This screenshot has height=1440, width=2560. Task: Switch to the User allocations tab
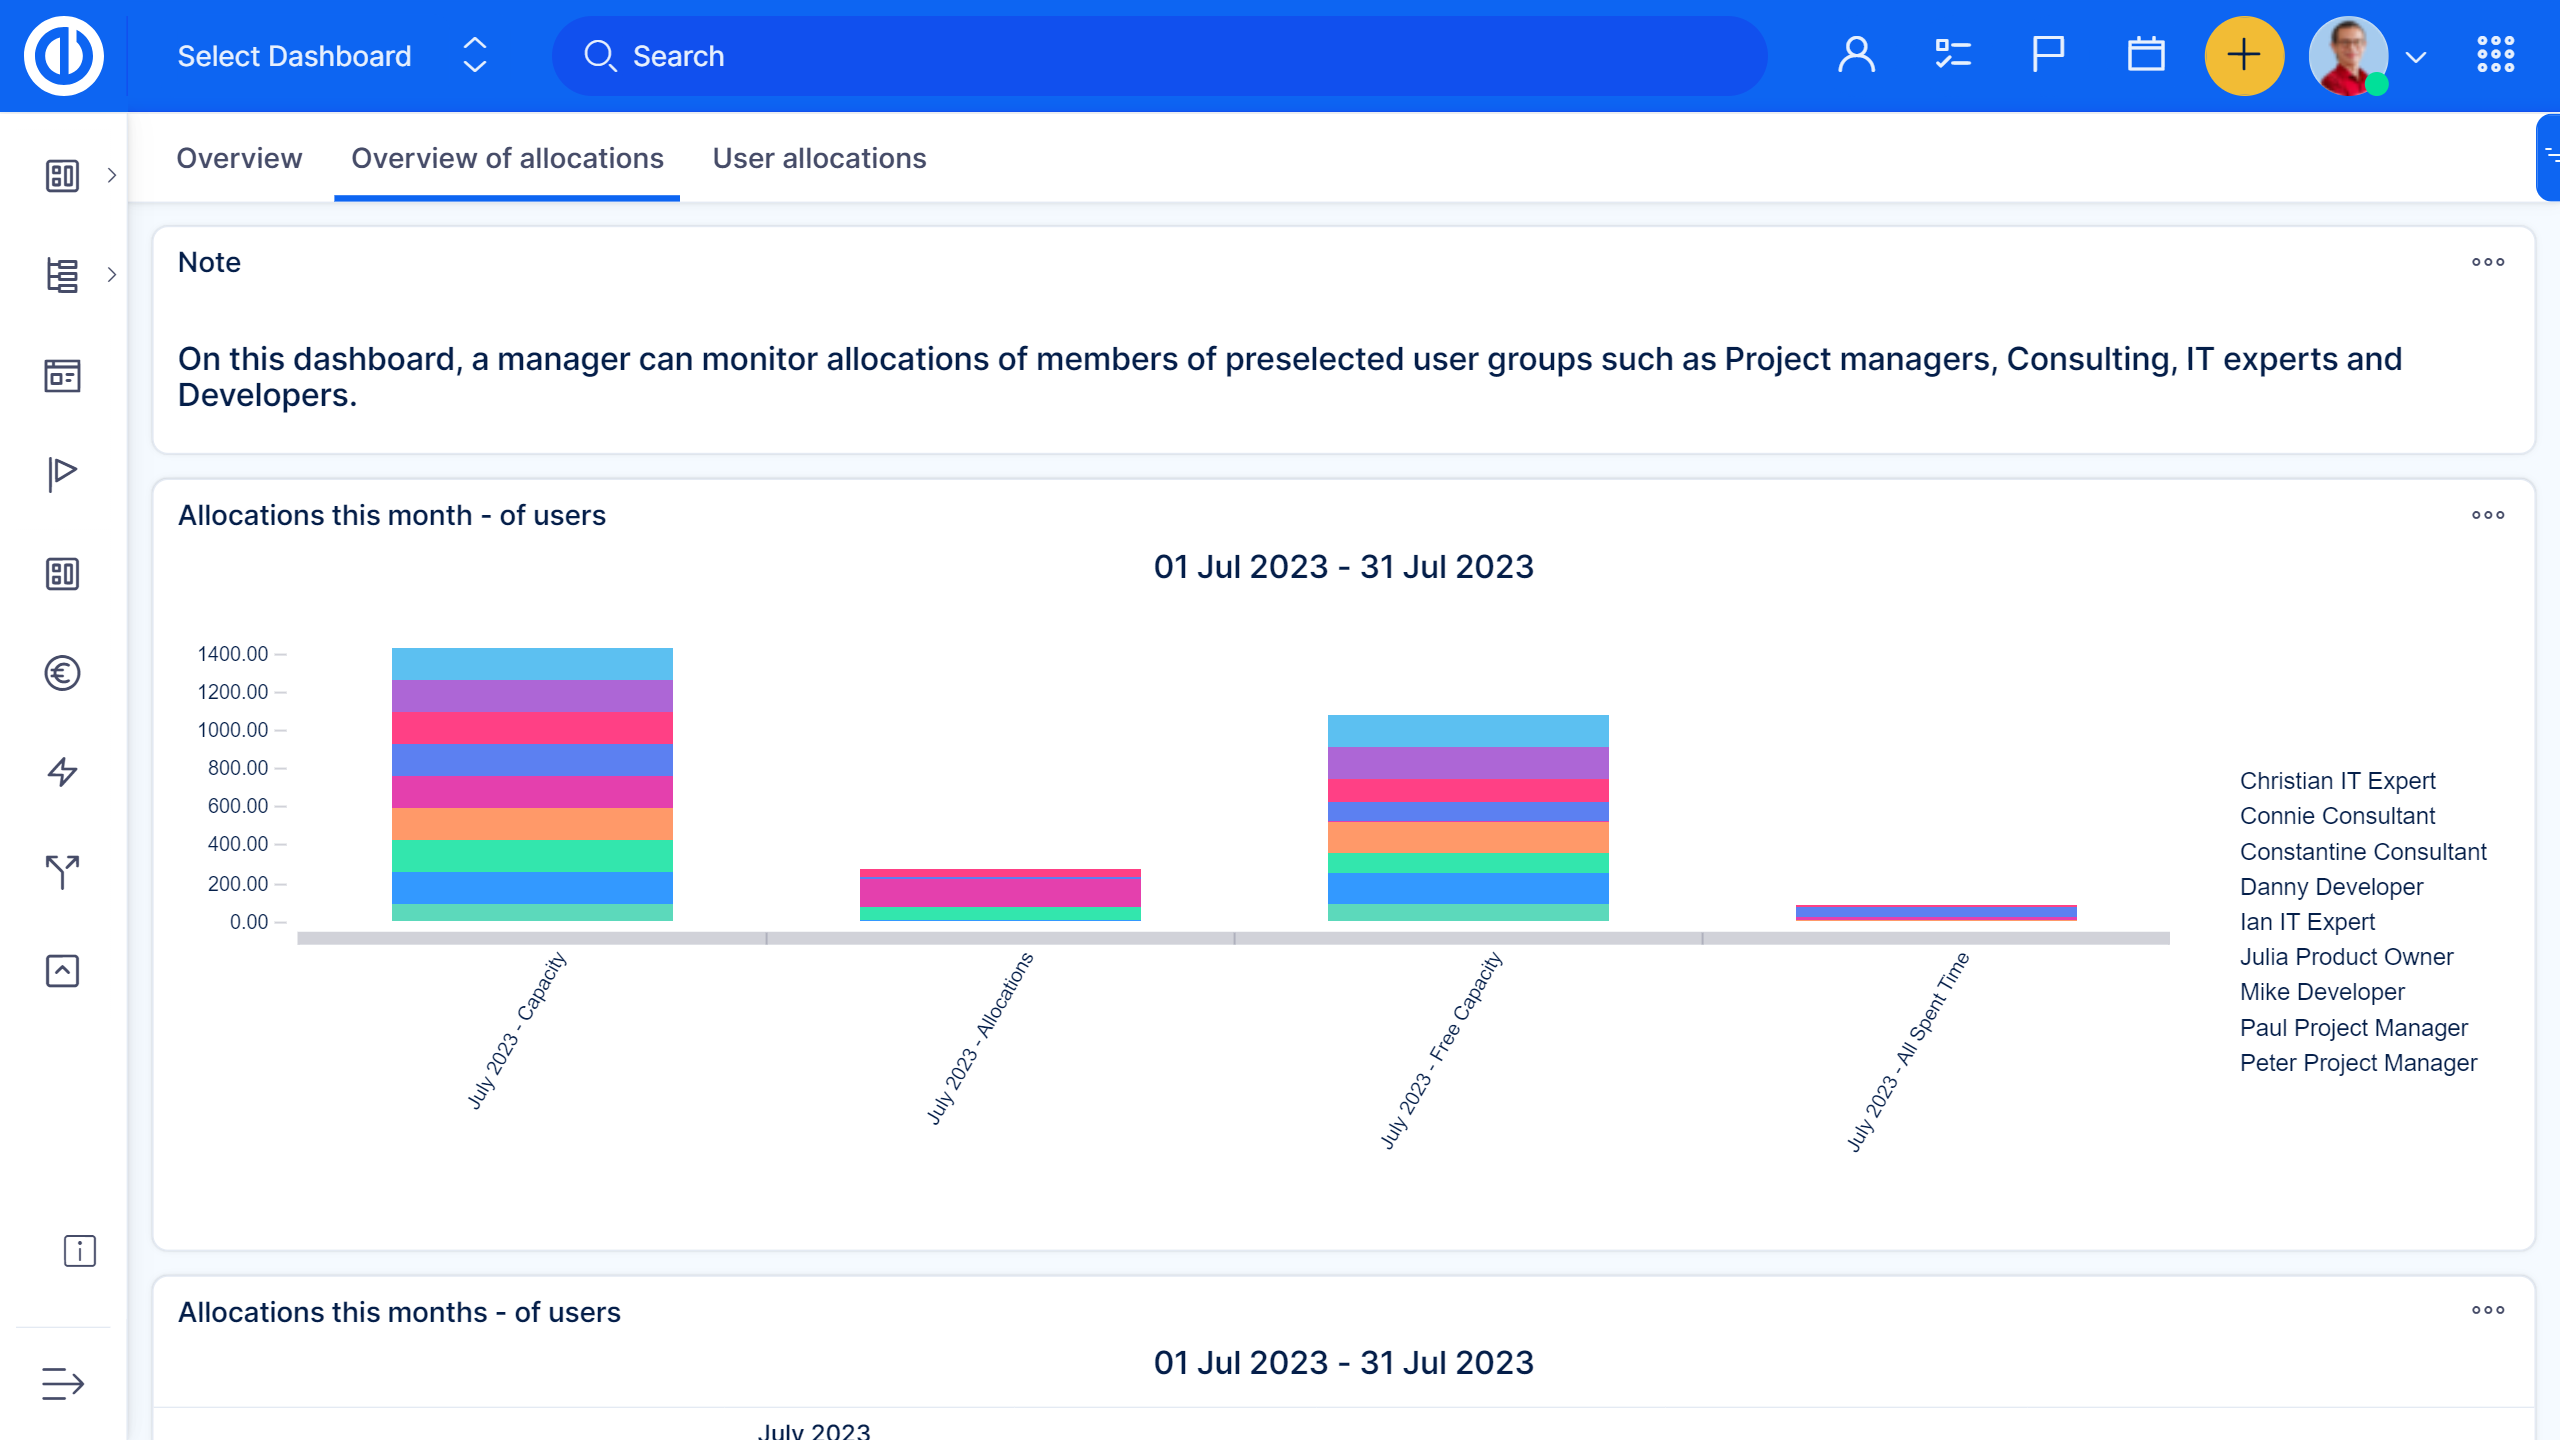(819, 158)
